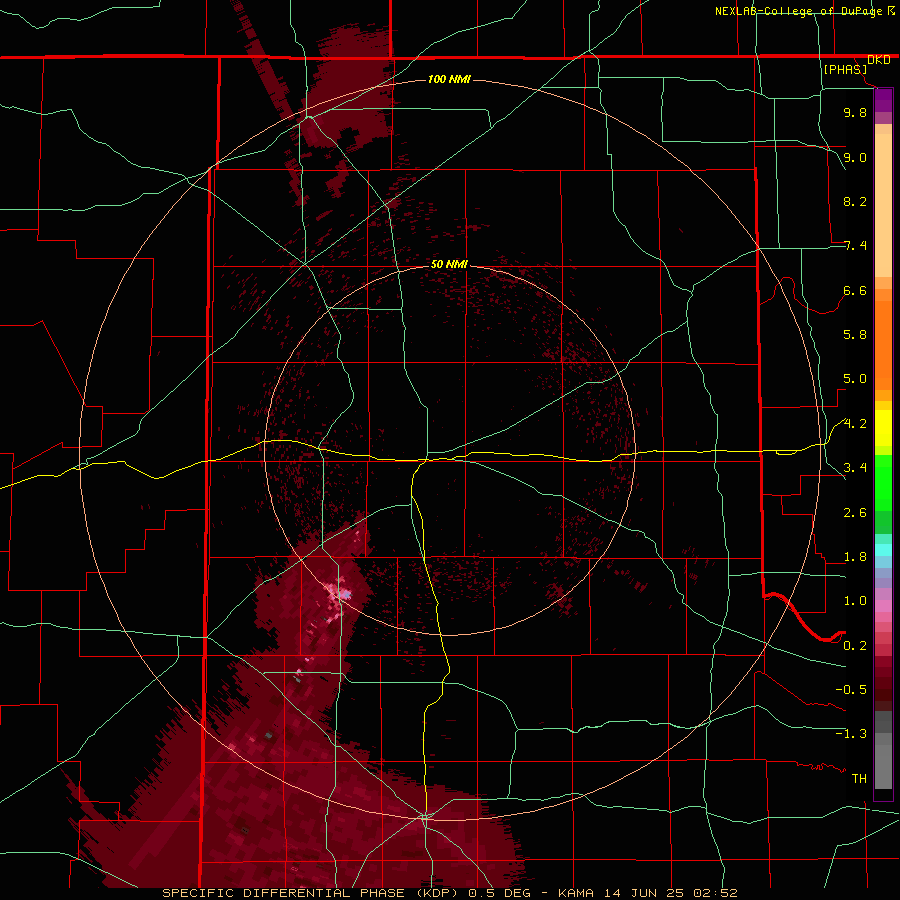Click the 4.2 value on color scale

(x=855, y=424)
